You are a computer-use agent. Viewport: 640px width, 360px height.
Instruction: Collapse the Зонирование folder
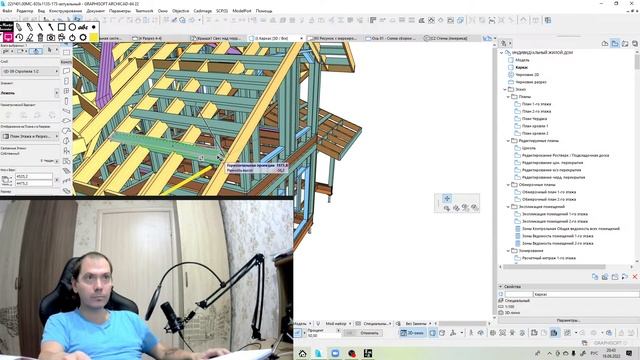[x=509, y=251]
